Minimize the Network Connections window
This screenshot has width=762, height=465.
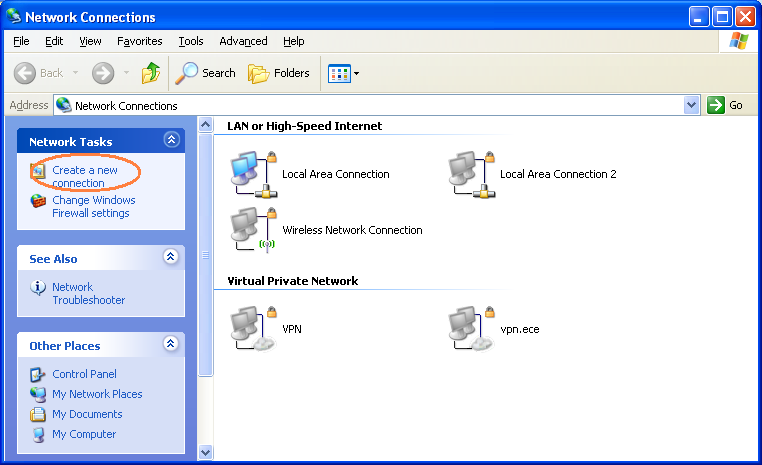(699, 17)
